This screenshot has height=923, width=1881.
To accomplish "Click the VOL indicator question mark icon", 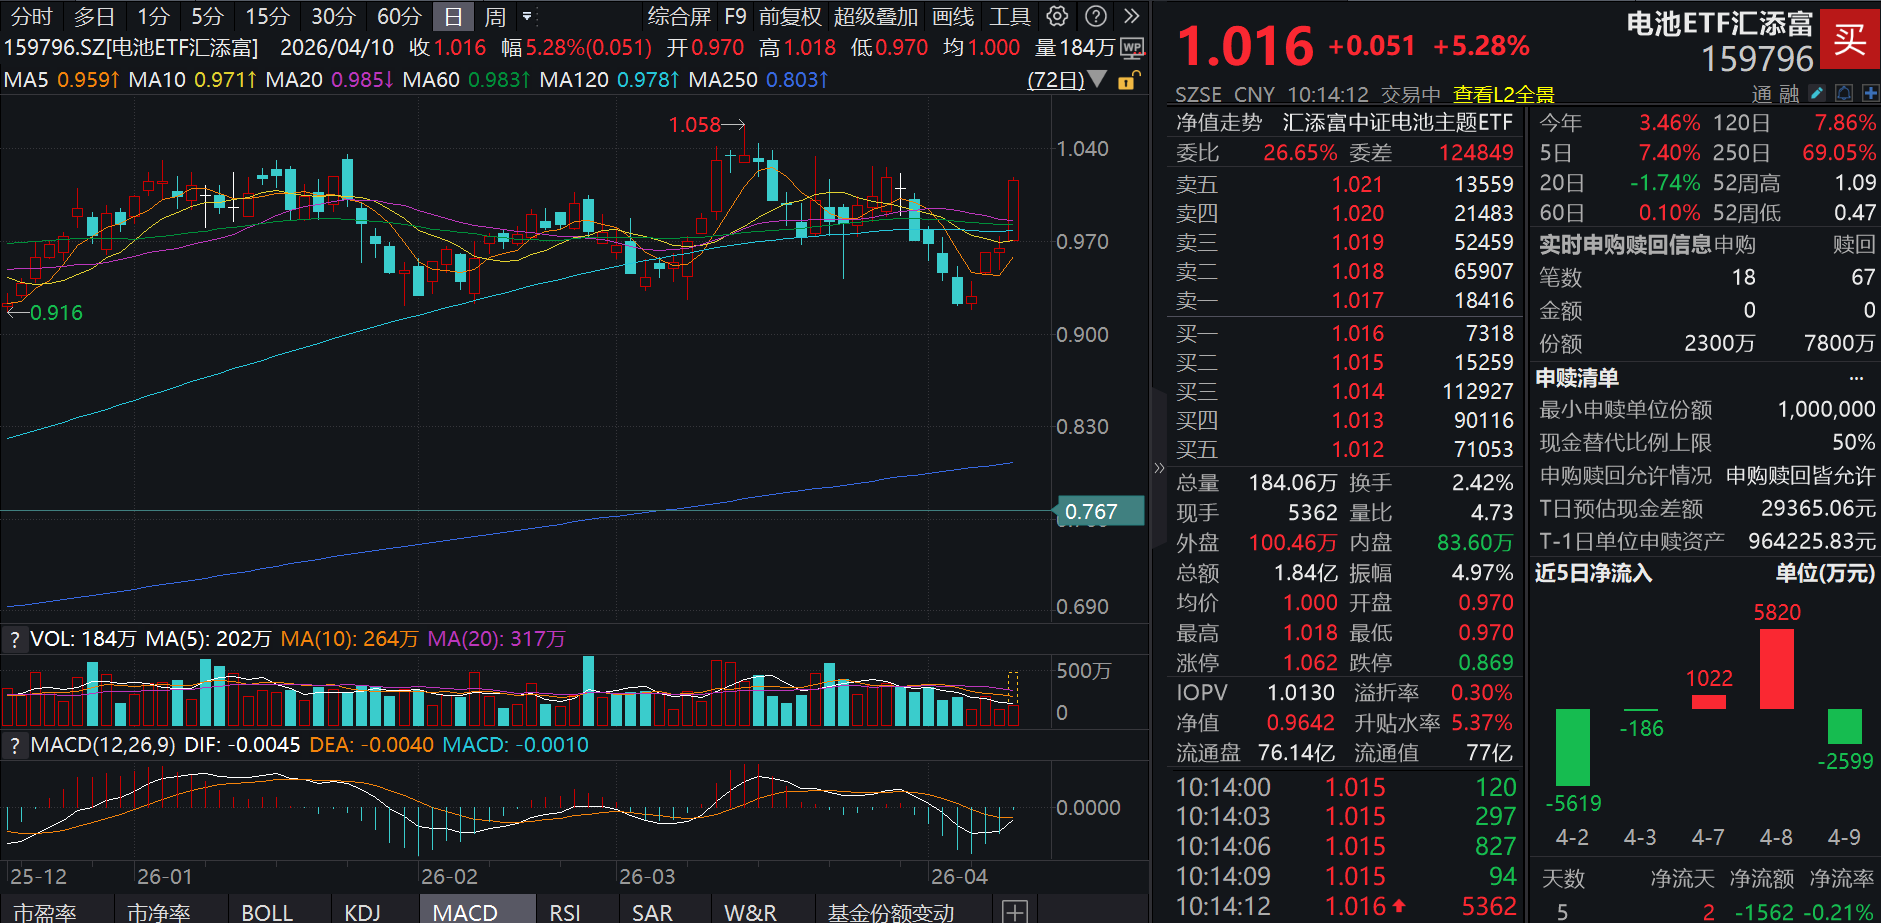I will point(14,639).
